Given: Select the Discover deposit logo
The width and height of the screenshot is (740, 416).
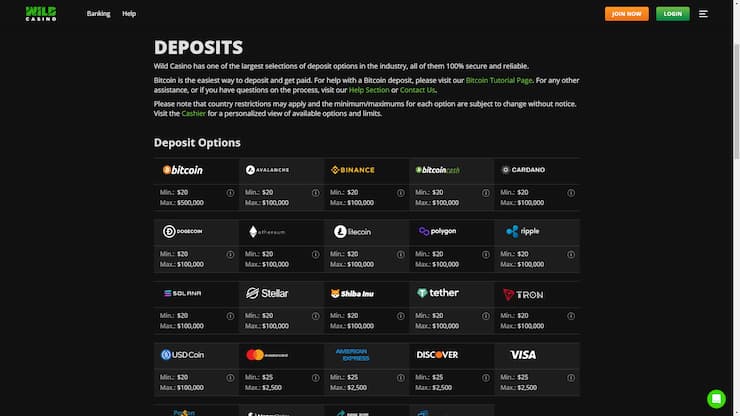Looking at the screenshot, I should (437, 355).
